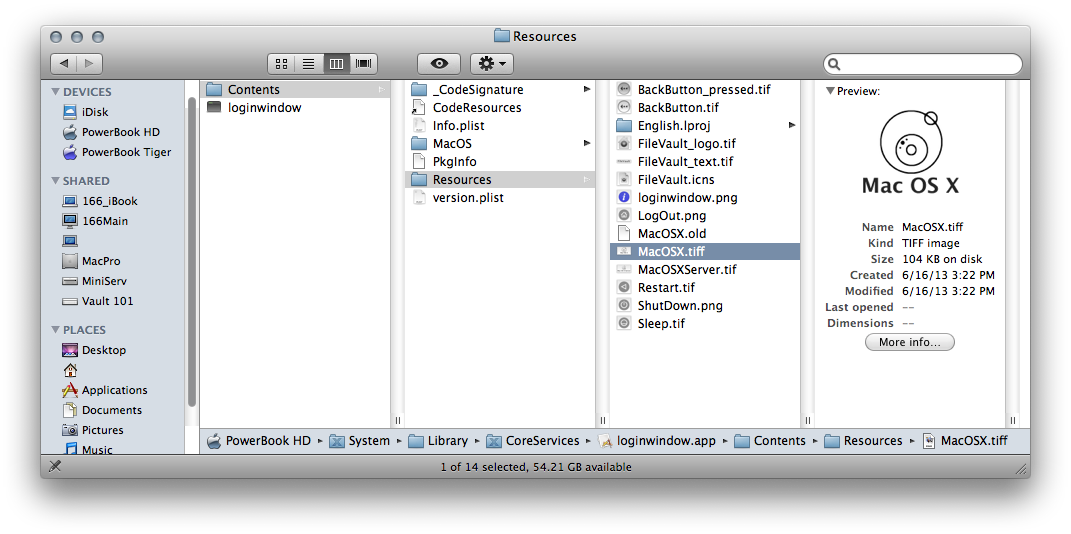Click inside the Spotlight search field

[x=923, y=64]
